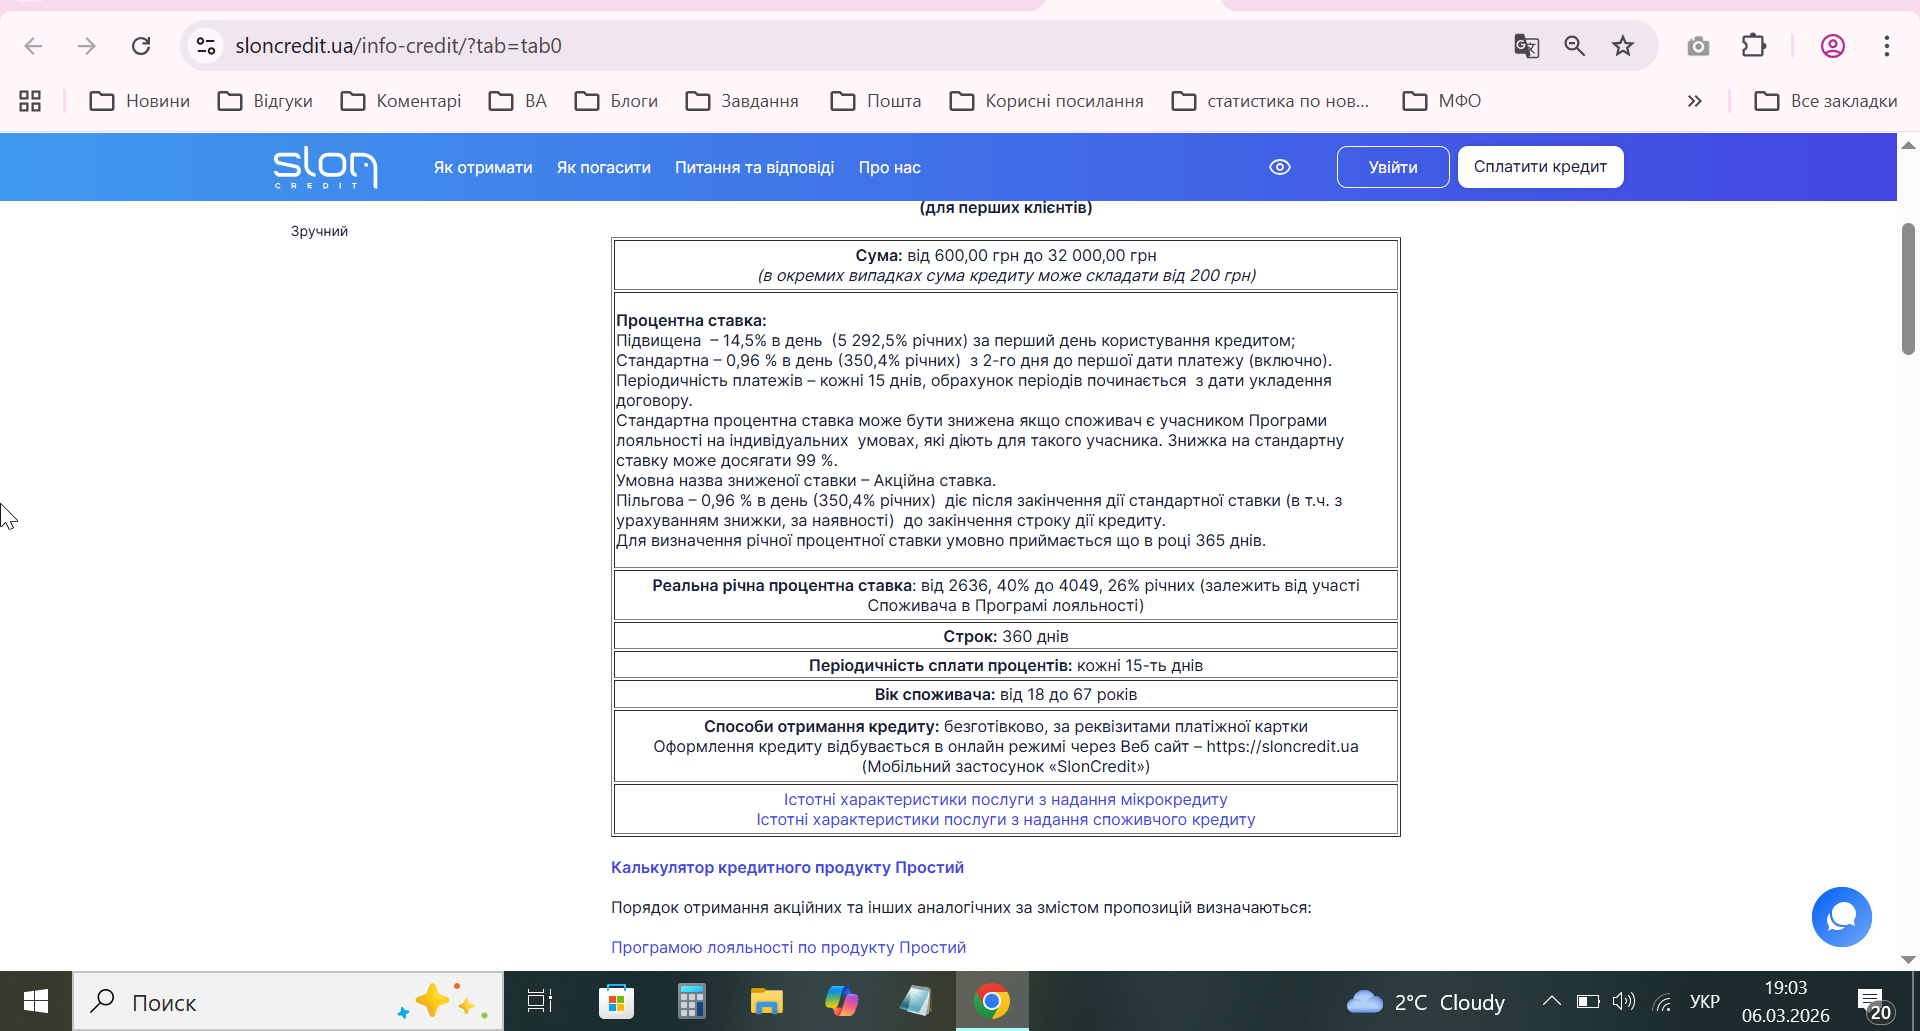Switch to Chrome in the taskbar
Screen dimensions: 1920x1031
pos(992,1001)
